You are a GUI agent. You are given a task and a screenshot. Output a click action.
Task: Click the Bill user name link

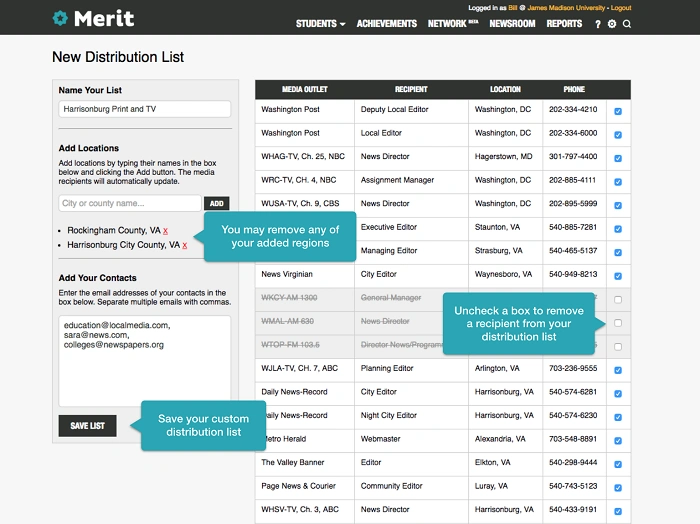coord(512,8)
